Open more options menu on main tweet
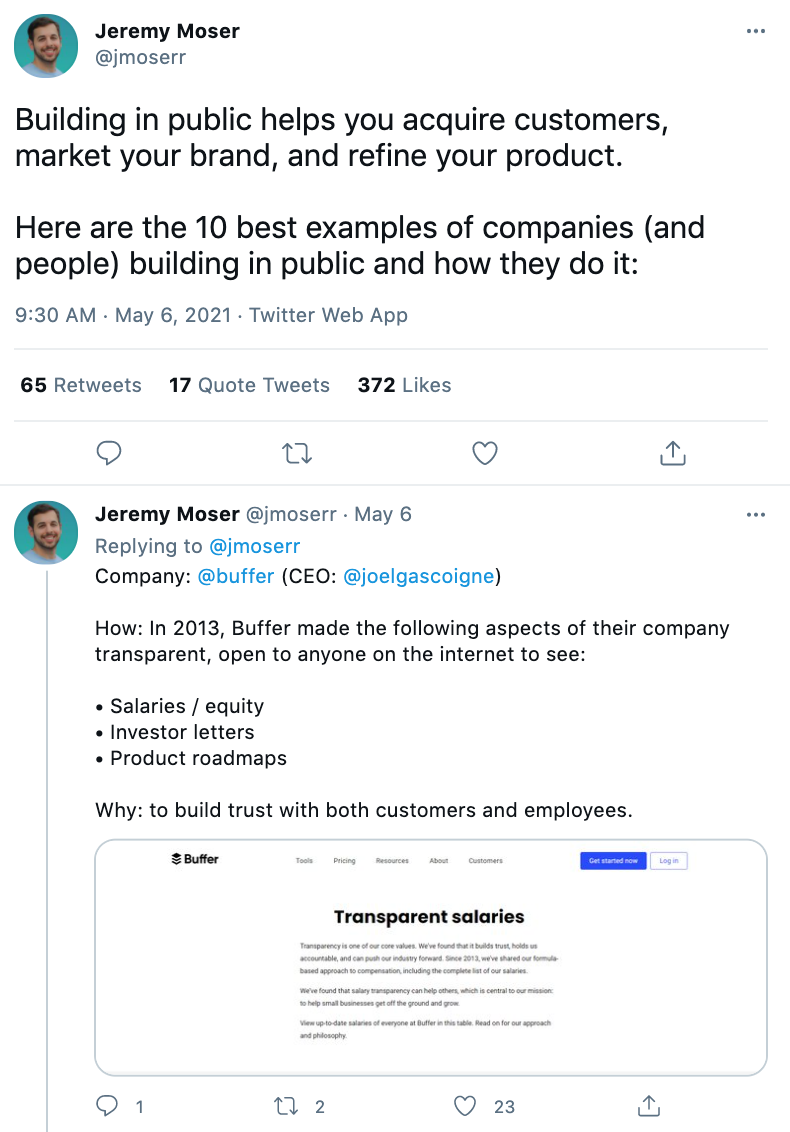The width and height of the screenshot is (790, 1132). click(755, 31)
